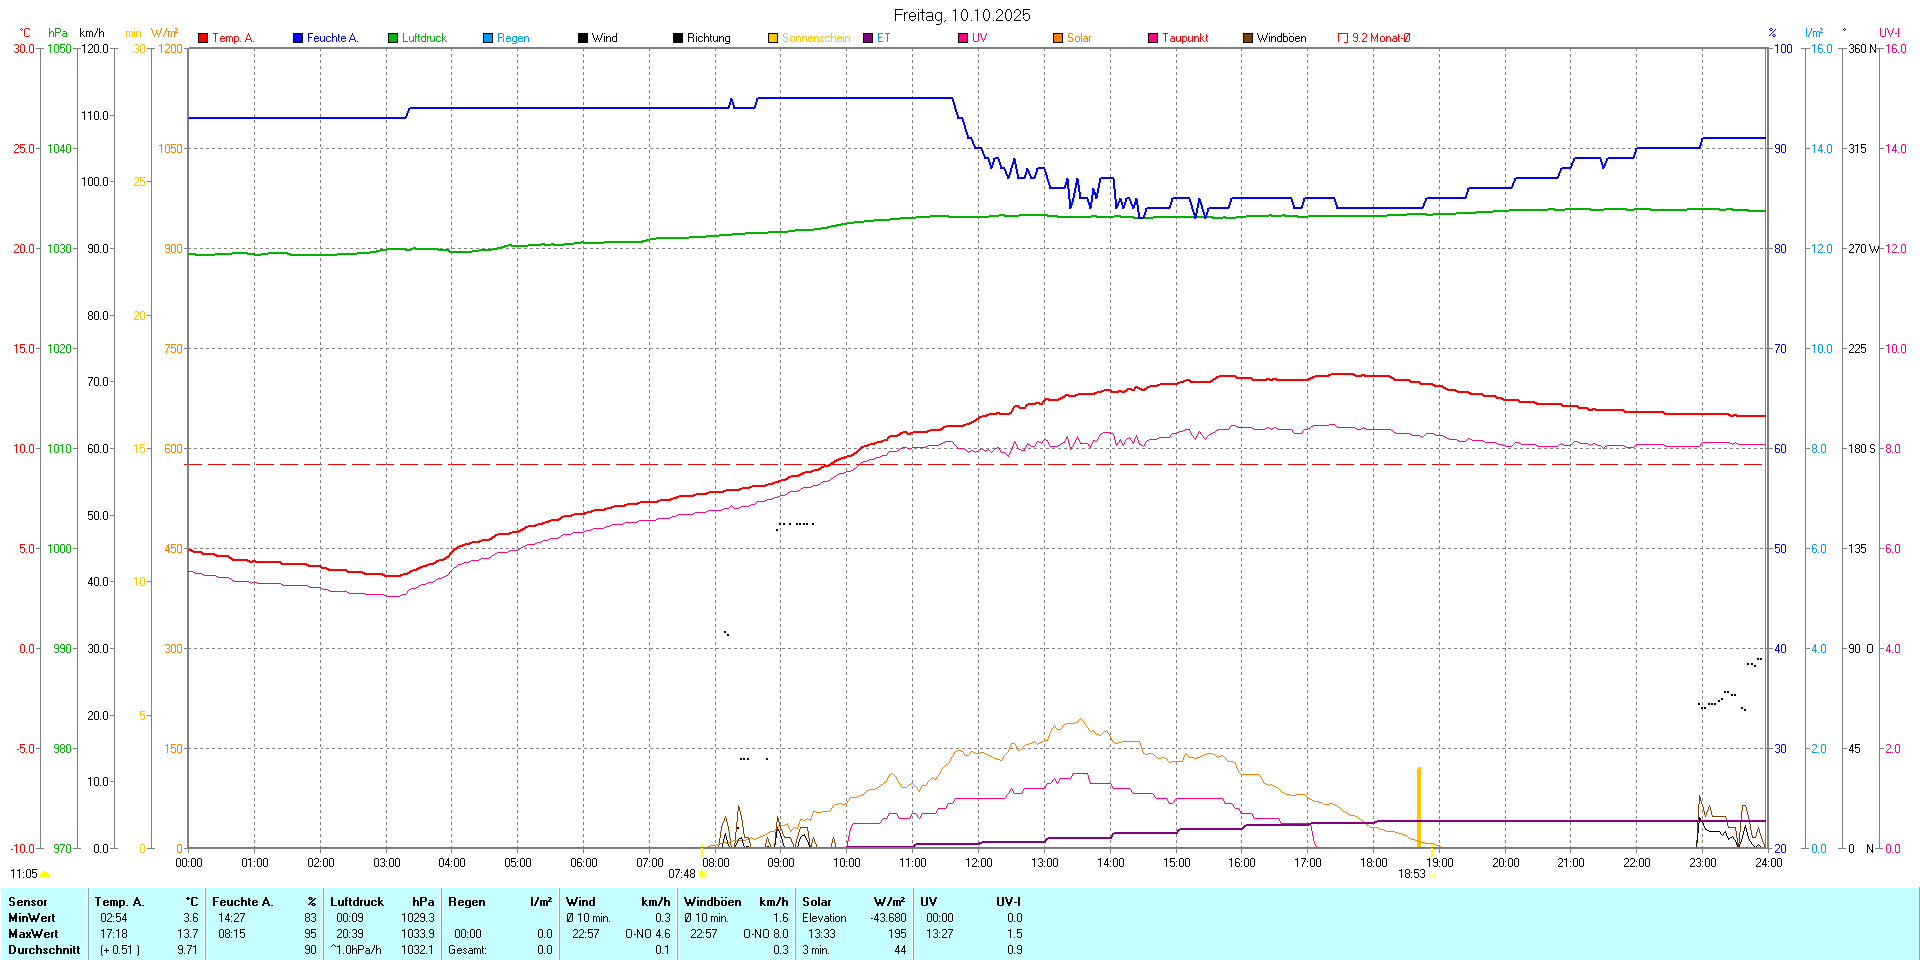Click the 'Elevation' label in the Solar column
The width and height of the screenshot is (1920, 960).
click(824, 918)
